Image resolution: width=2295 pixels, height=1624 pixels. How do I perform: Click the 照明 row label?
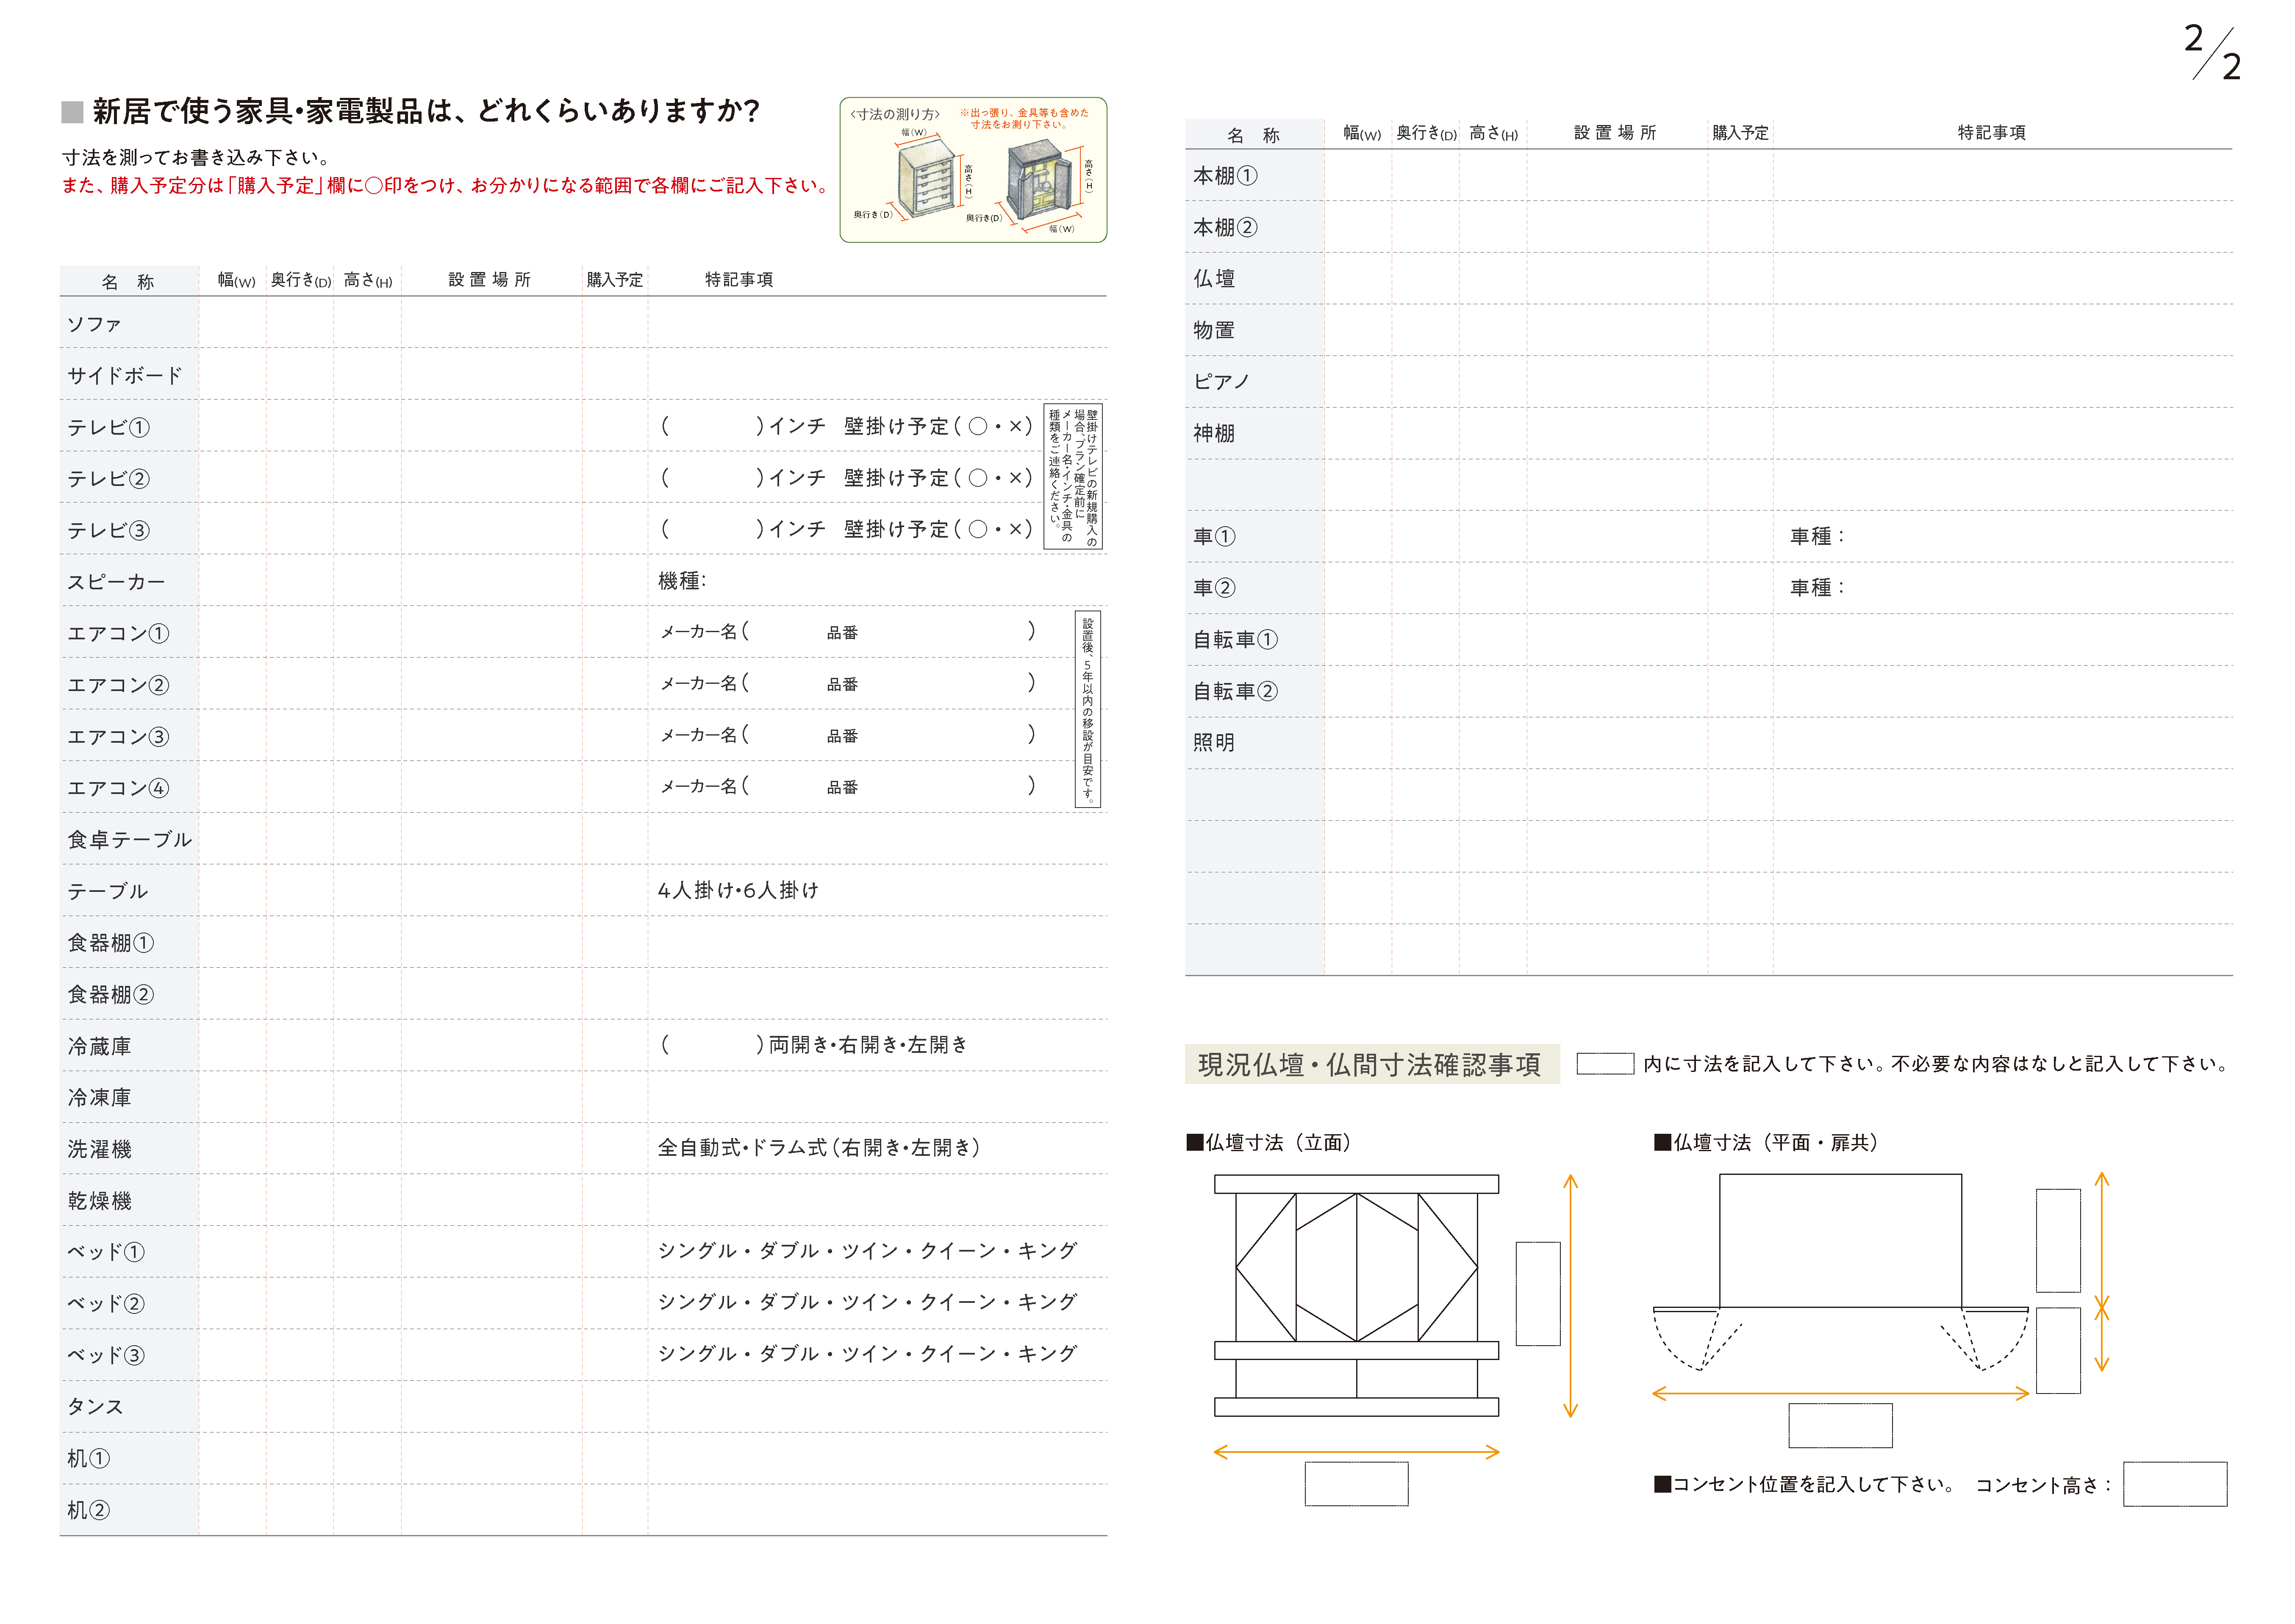click(x=1214, y=743)
